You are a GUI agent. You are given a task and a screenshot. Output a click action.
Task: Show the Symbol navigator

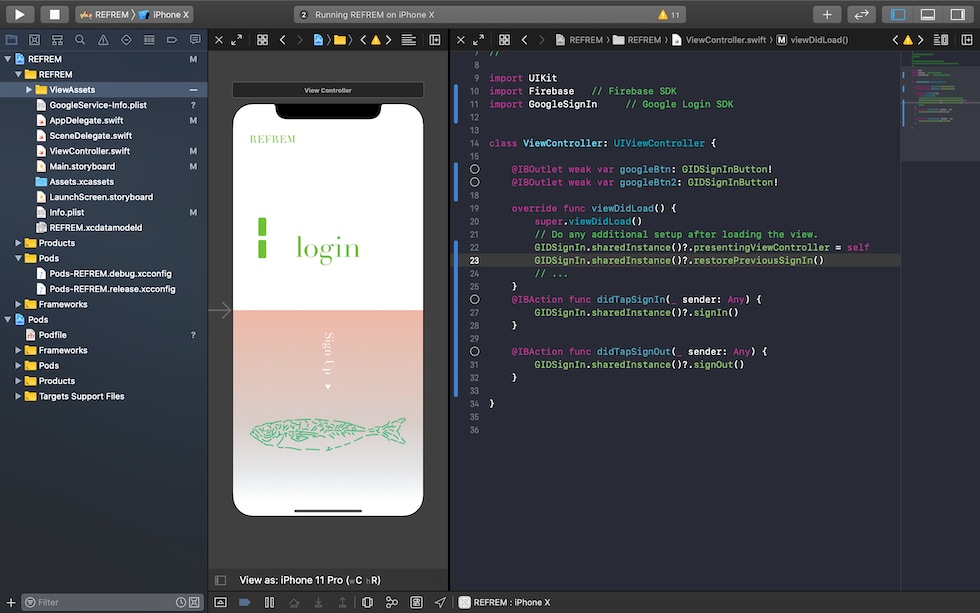point(58,40)
